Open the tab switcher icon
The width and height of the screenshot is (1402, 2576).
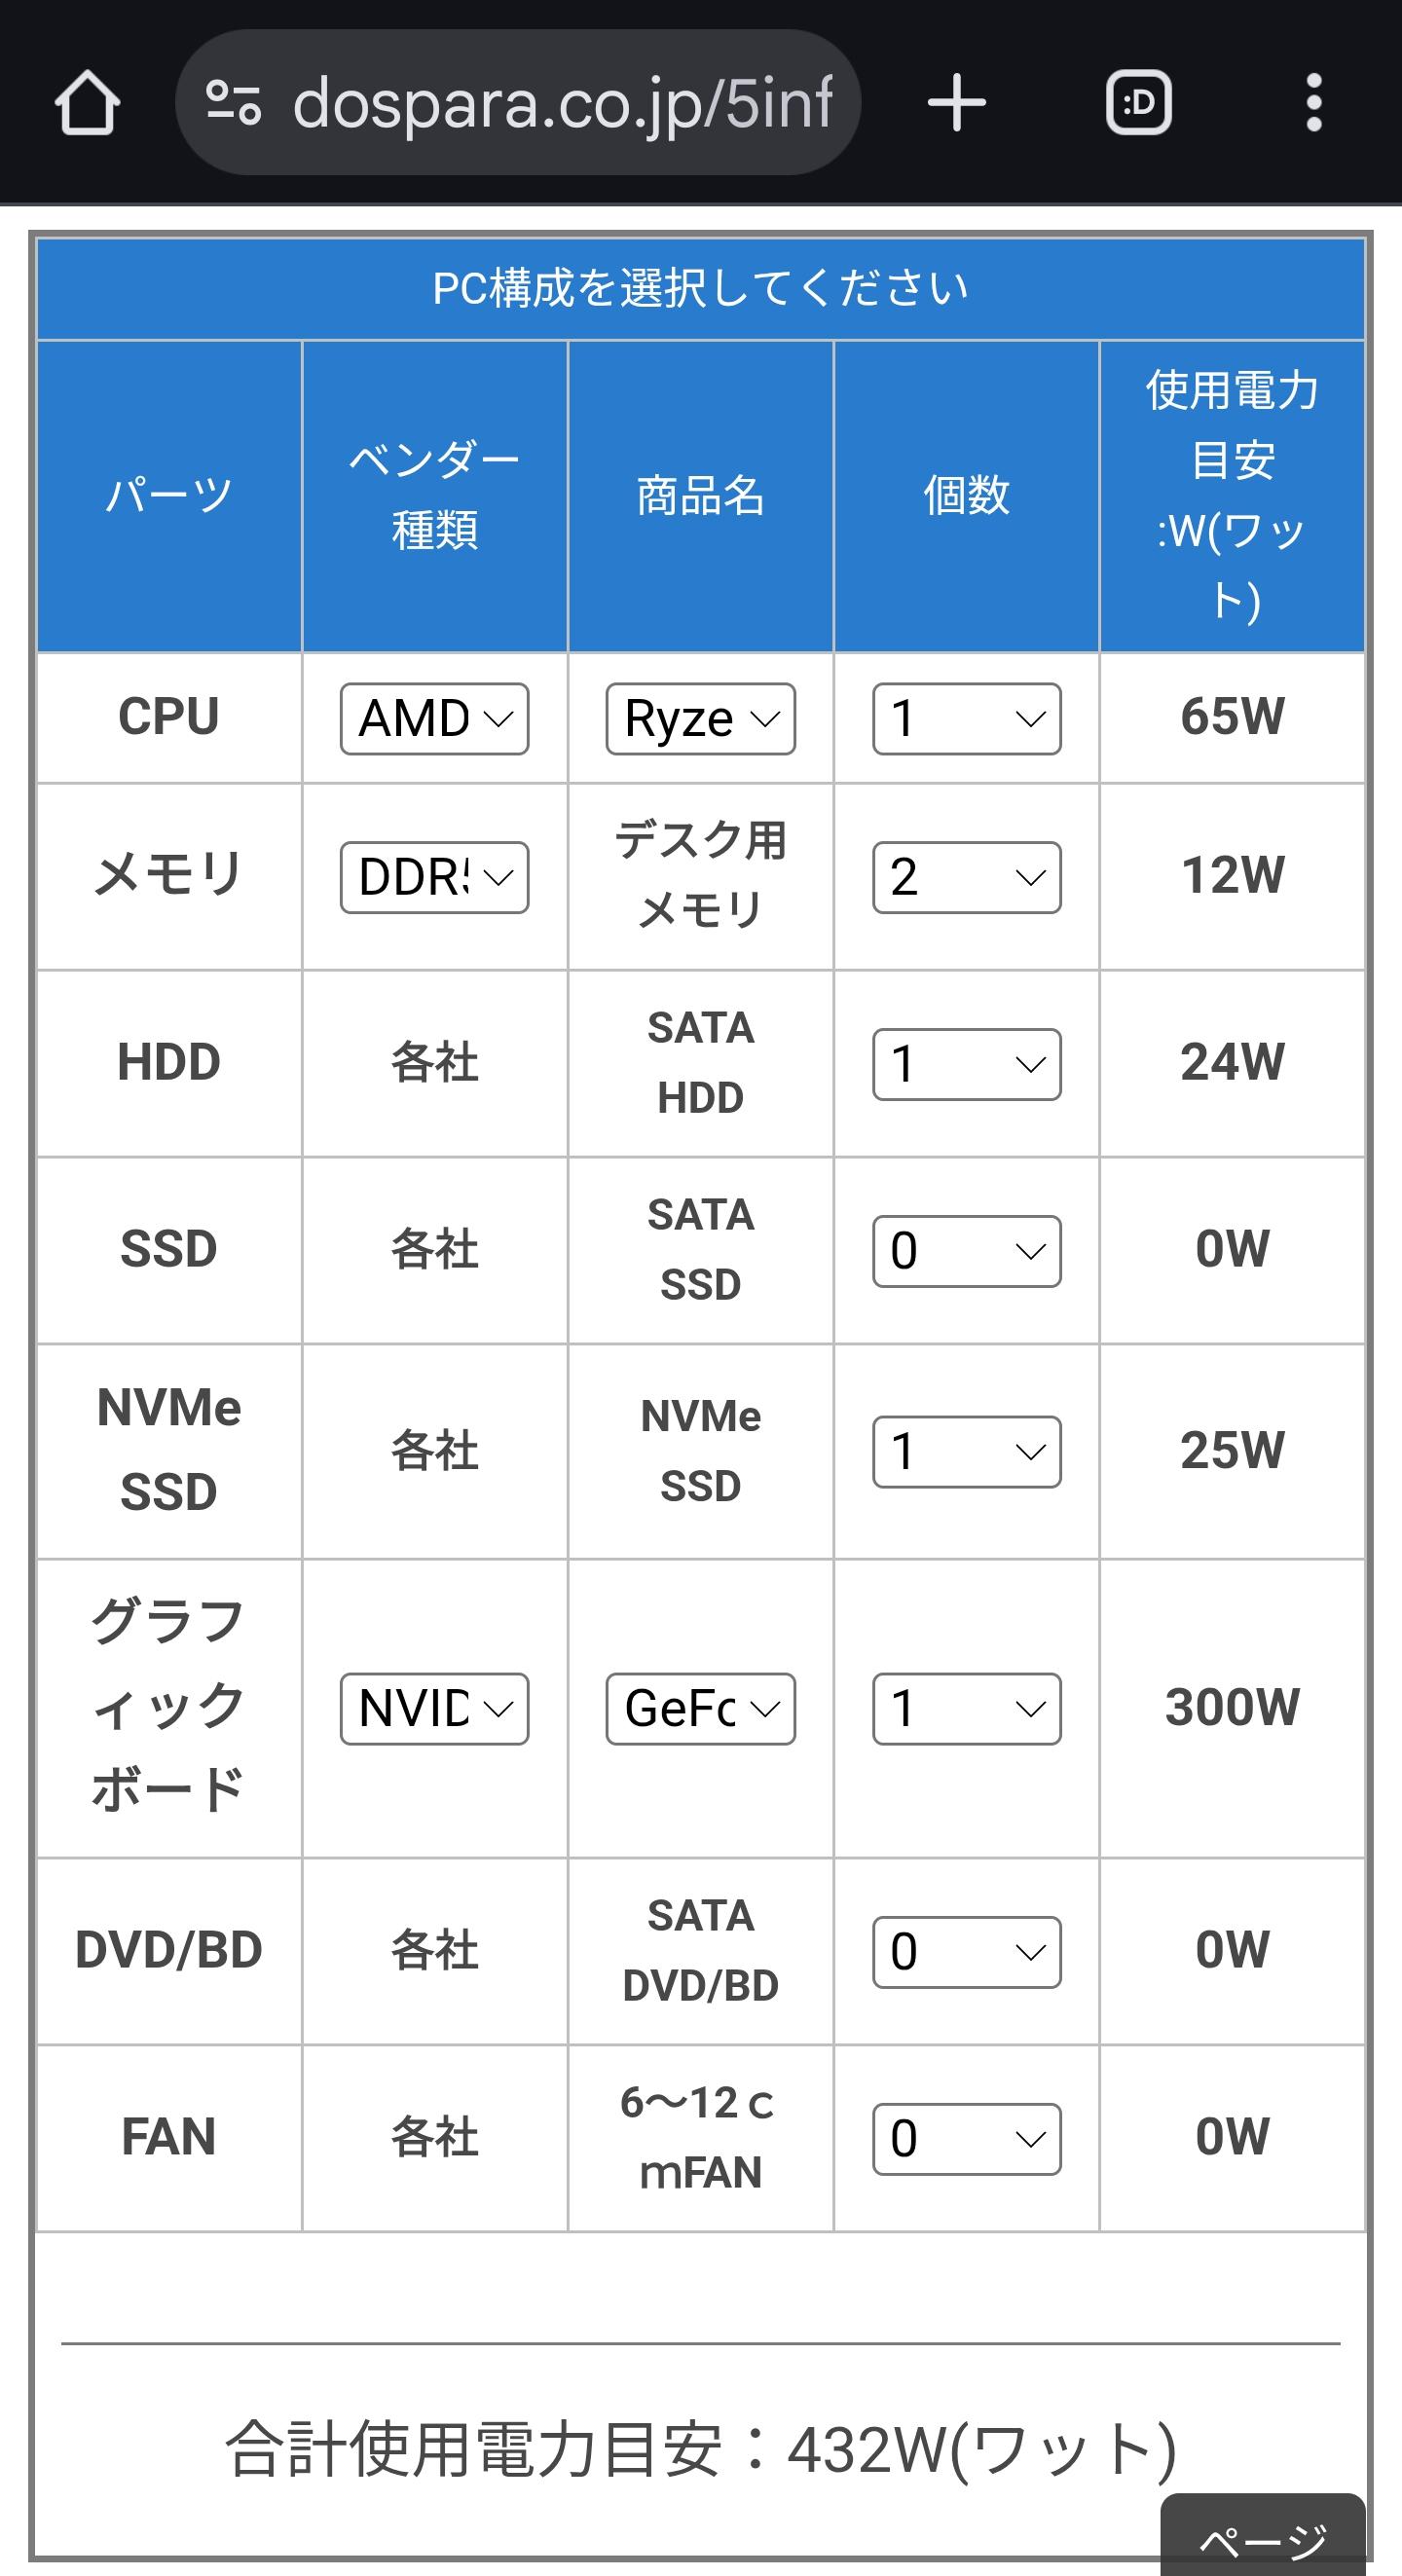click(x=1138, y=102)
